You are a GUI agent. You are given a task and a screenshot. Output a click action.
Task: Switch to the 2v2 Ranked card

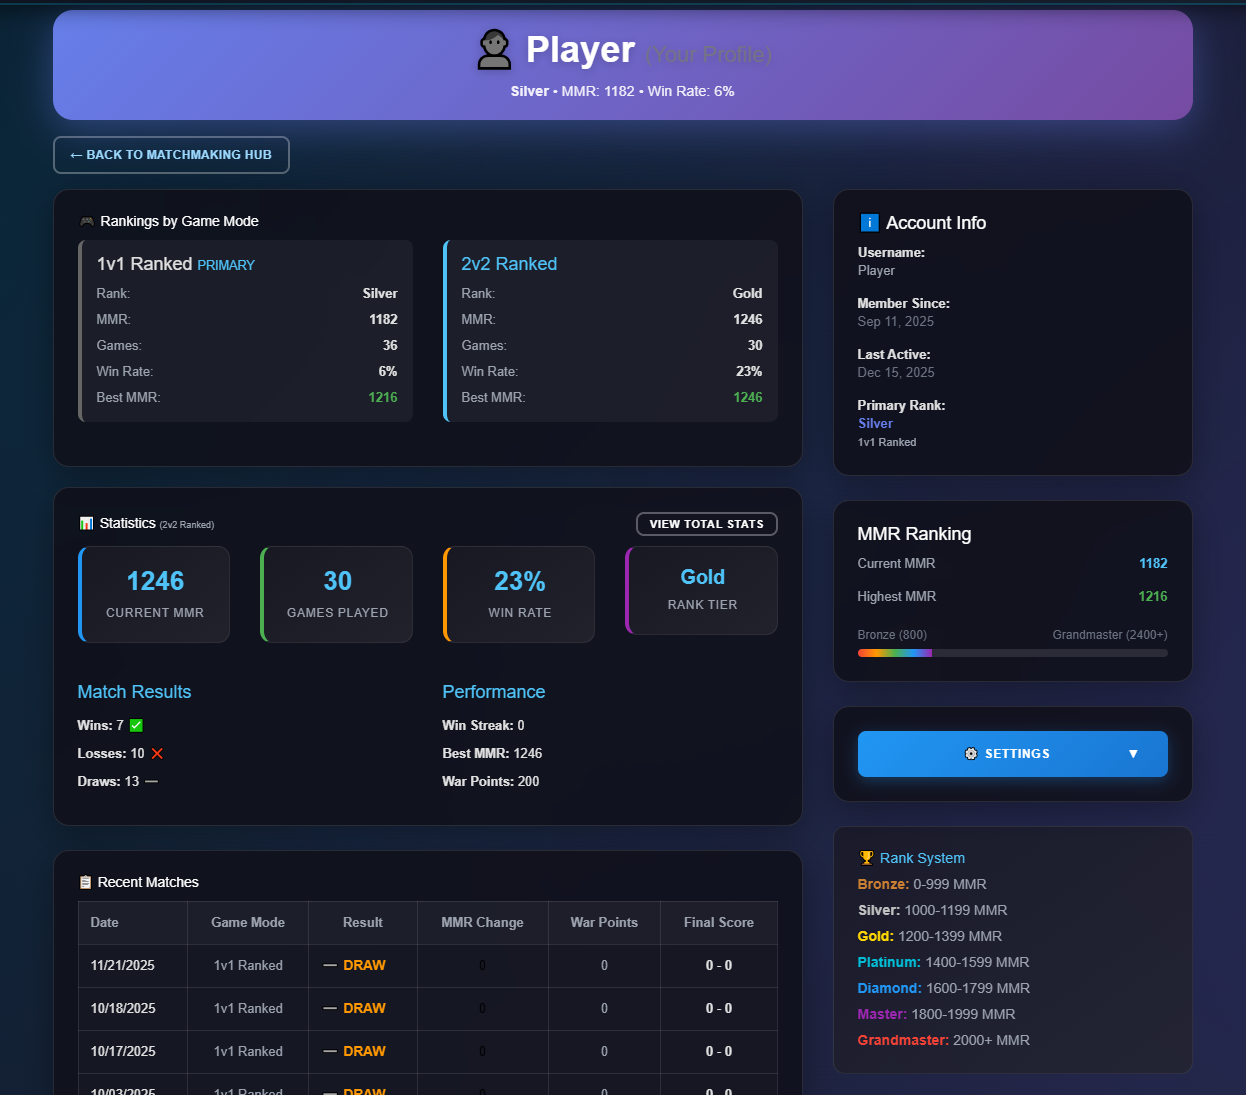[610, 331]
